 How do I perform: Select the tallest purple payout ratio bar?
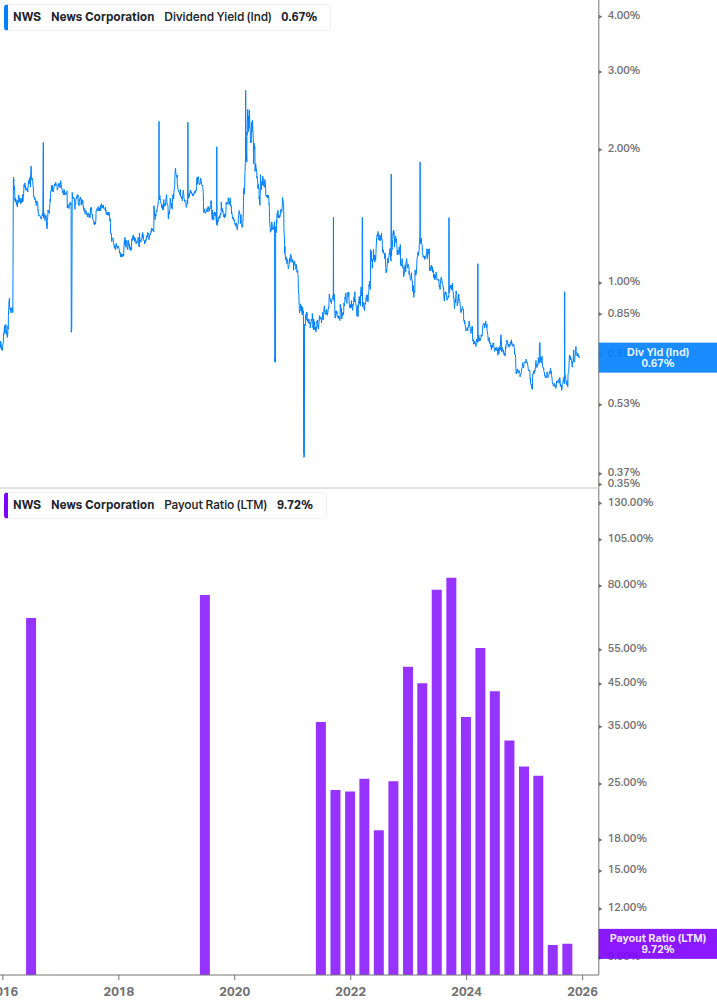tap(451, 775)
